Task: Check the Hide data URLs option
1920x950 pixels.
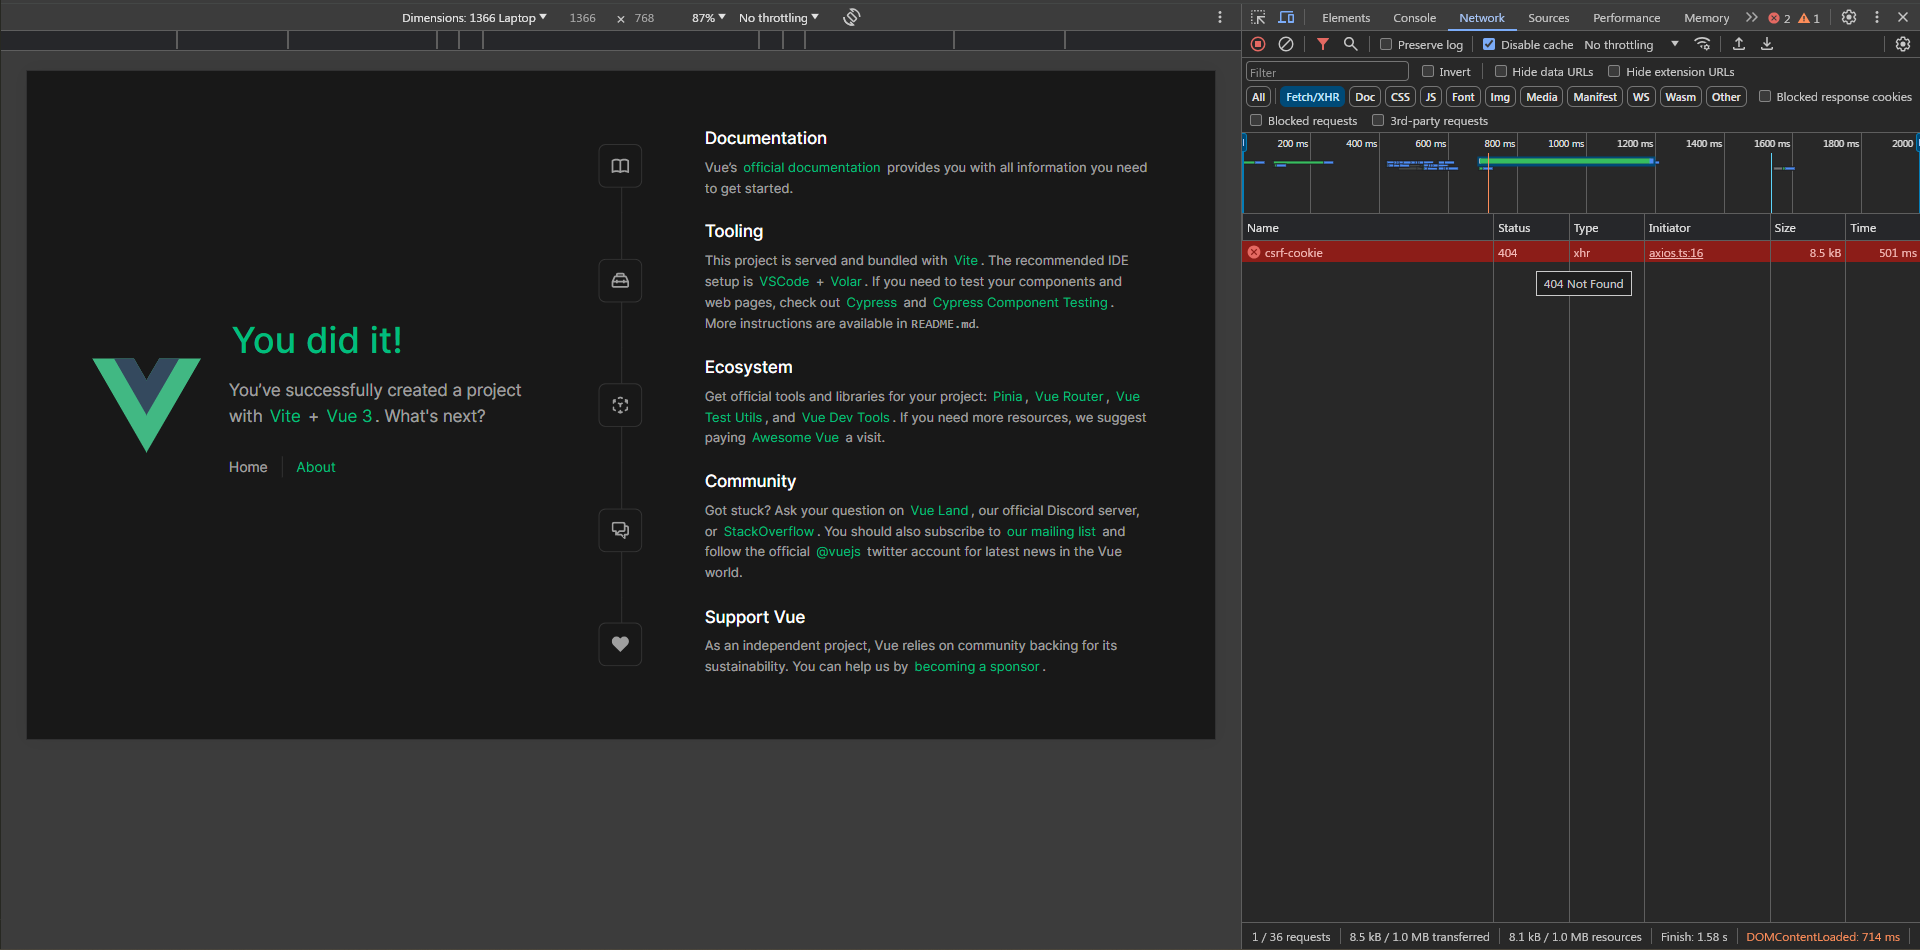Action: [1501, 71]
